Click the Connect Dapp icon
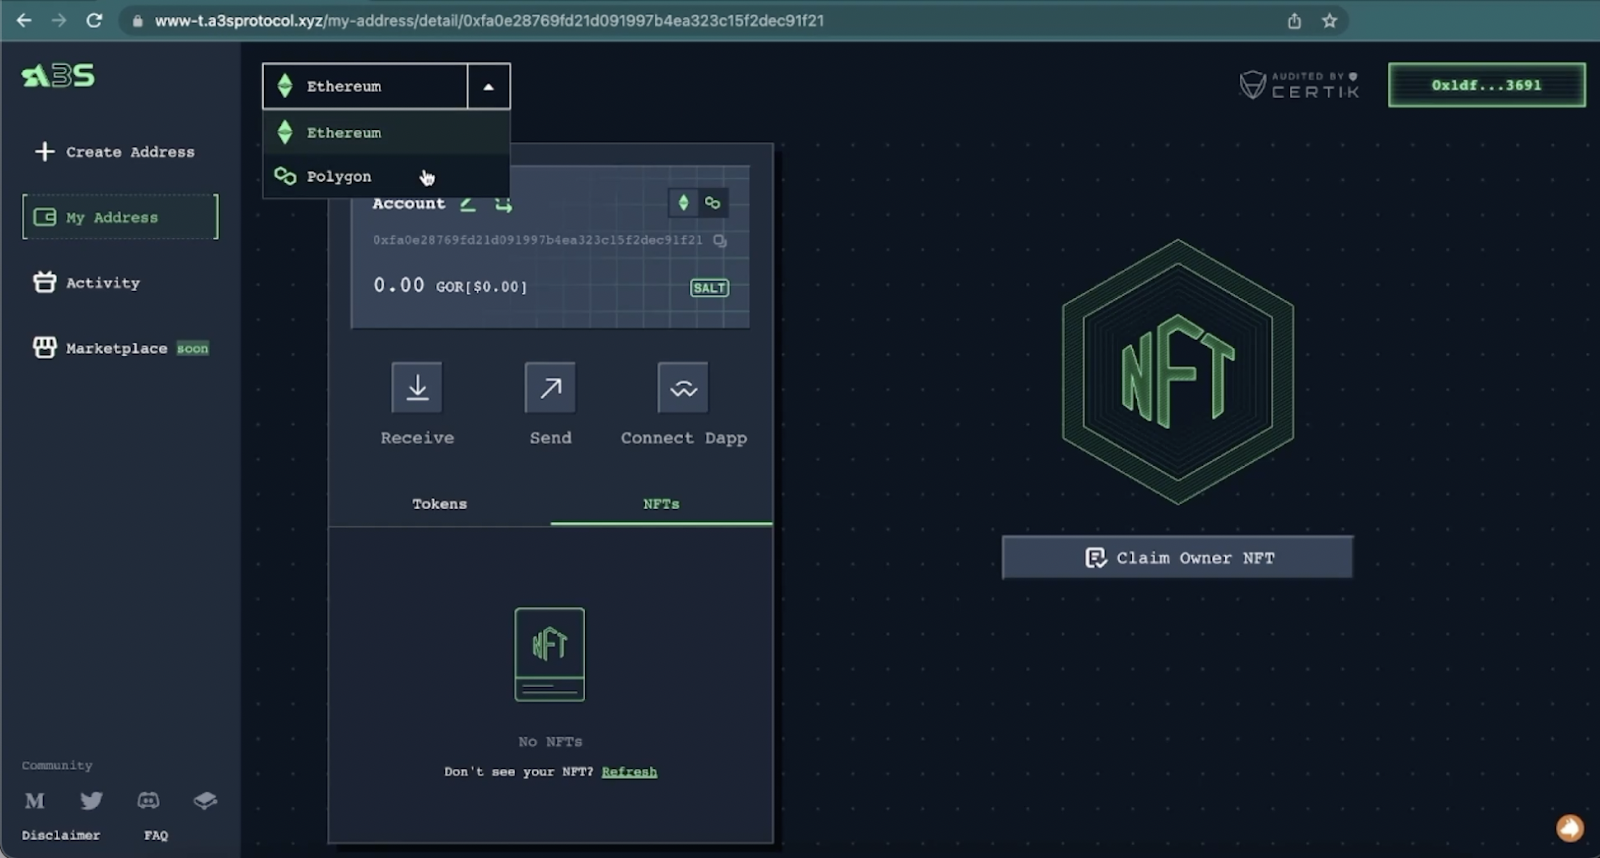Image resolution: width=1600 pixels, height=858 pixels. [683, 388]
